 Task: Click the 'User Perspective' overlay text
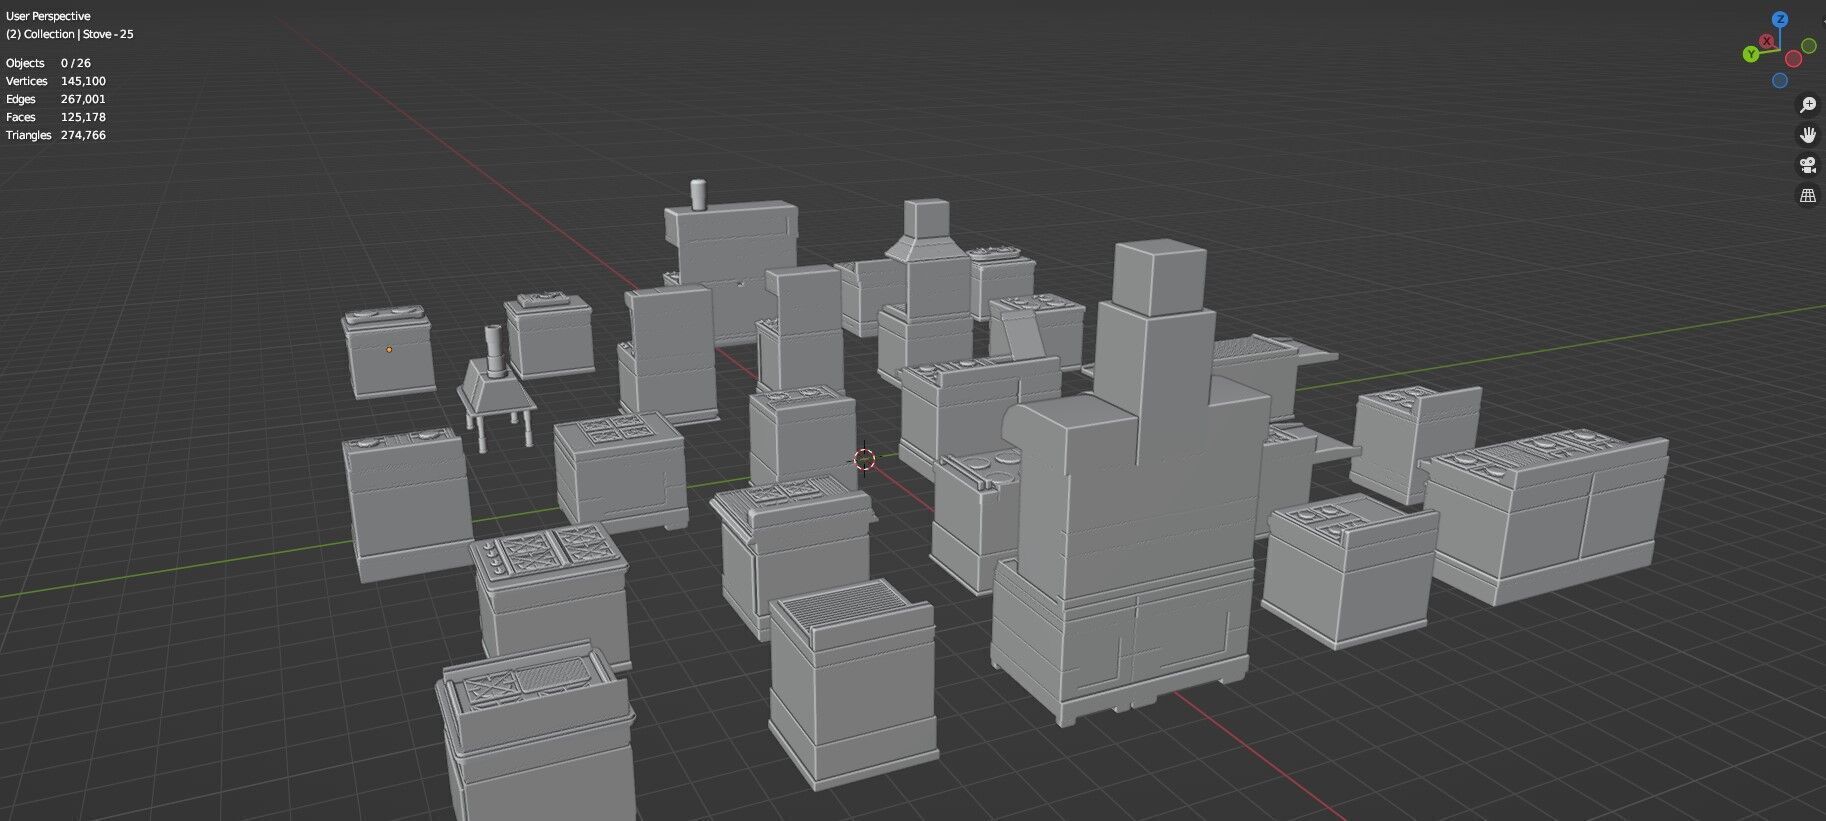click(48, 16)
